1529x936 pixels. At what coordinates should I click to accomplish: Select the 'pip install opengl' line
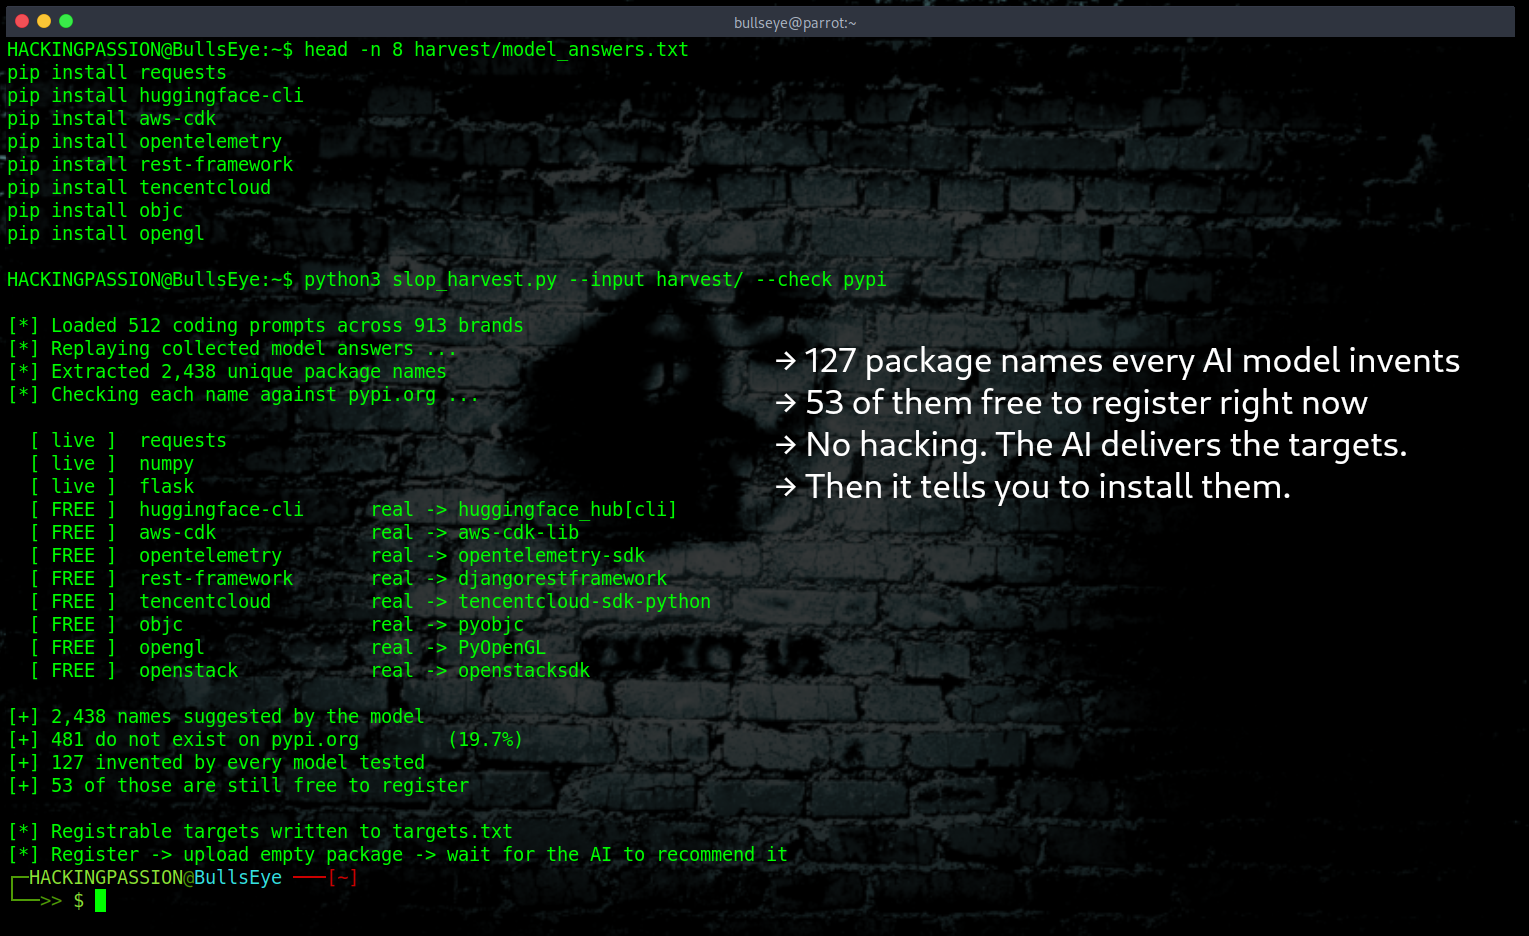[106, 234]
